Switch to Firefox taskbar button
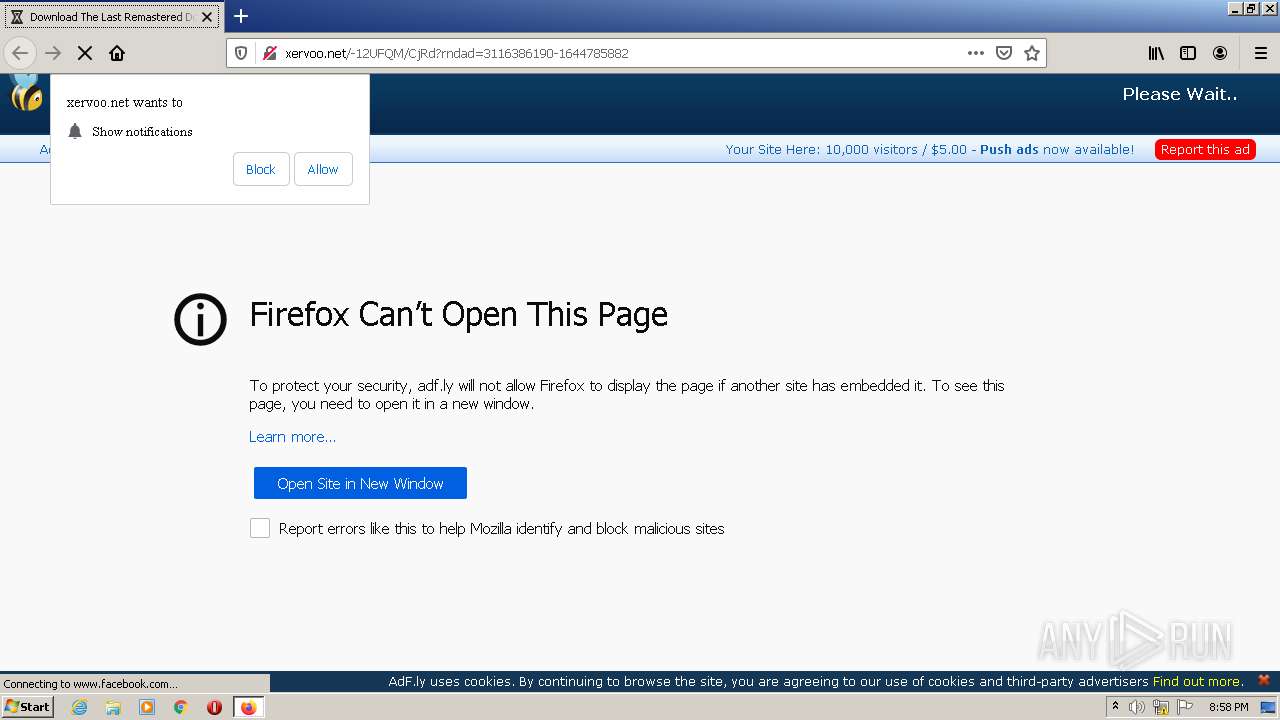The image size is (1280, 720). [x=249, y=707]
